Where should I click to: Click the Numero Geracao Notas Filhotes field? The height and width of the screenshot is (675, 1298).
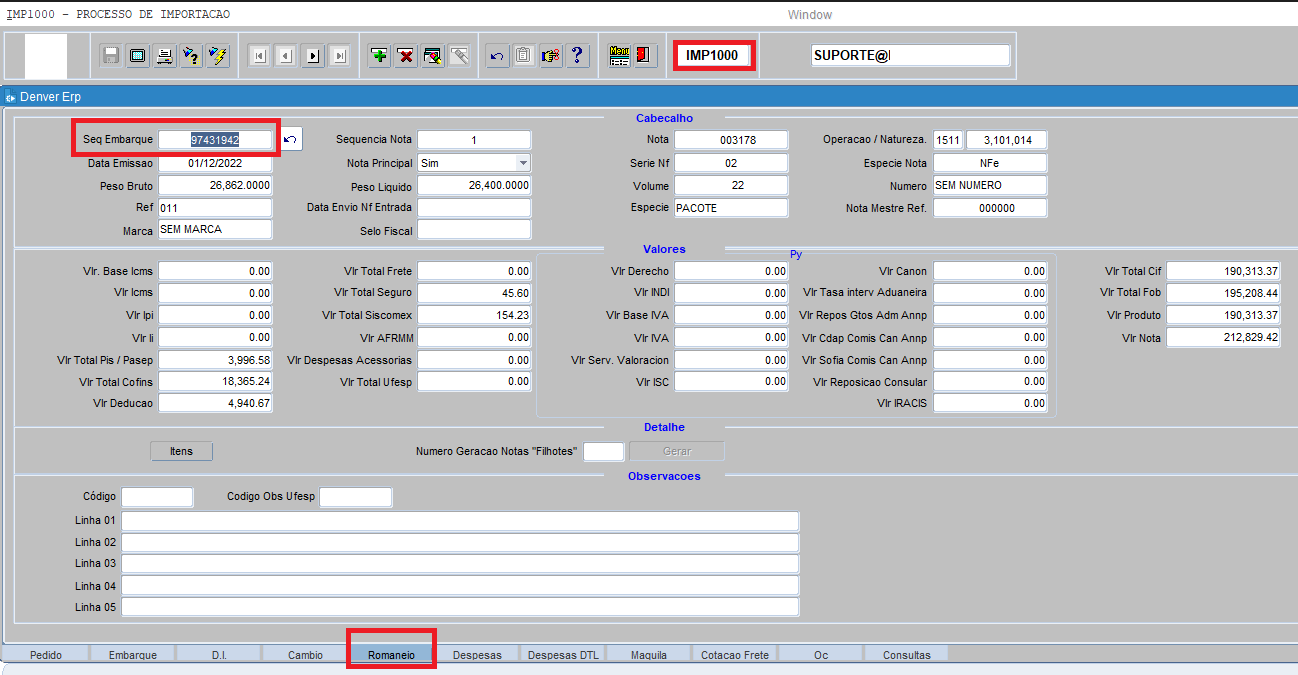tap(604, 451)
